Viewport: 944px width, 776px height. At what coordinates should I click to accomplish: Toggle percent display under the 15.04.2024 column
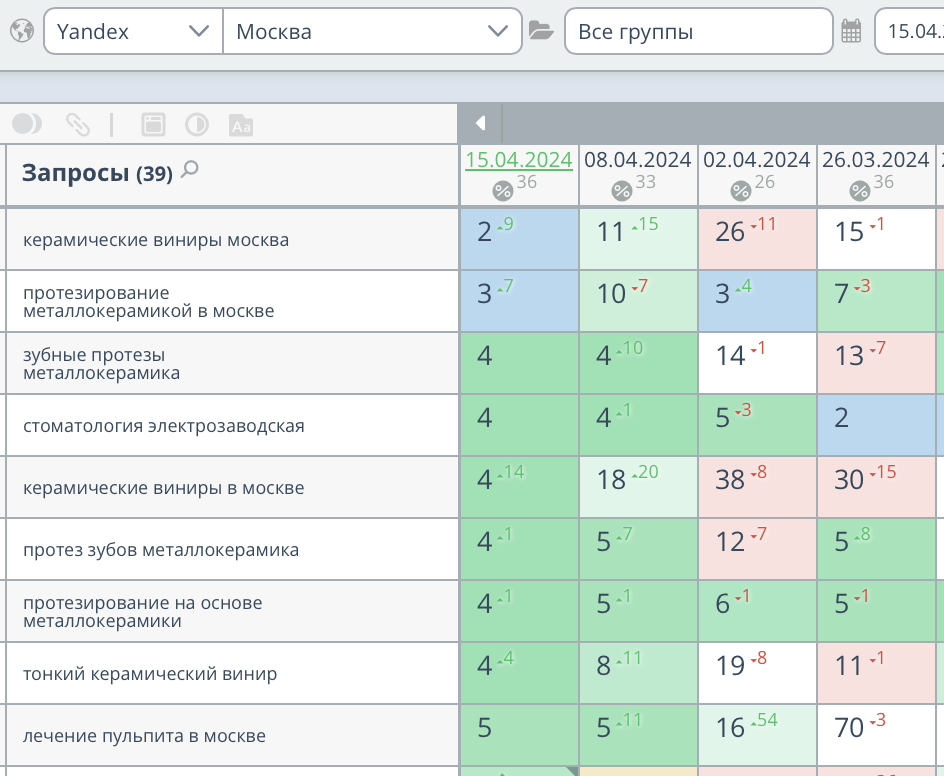501,190
